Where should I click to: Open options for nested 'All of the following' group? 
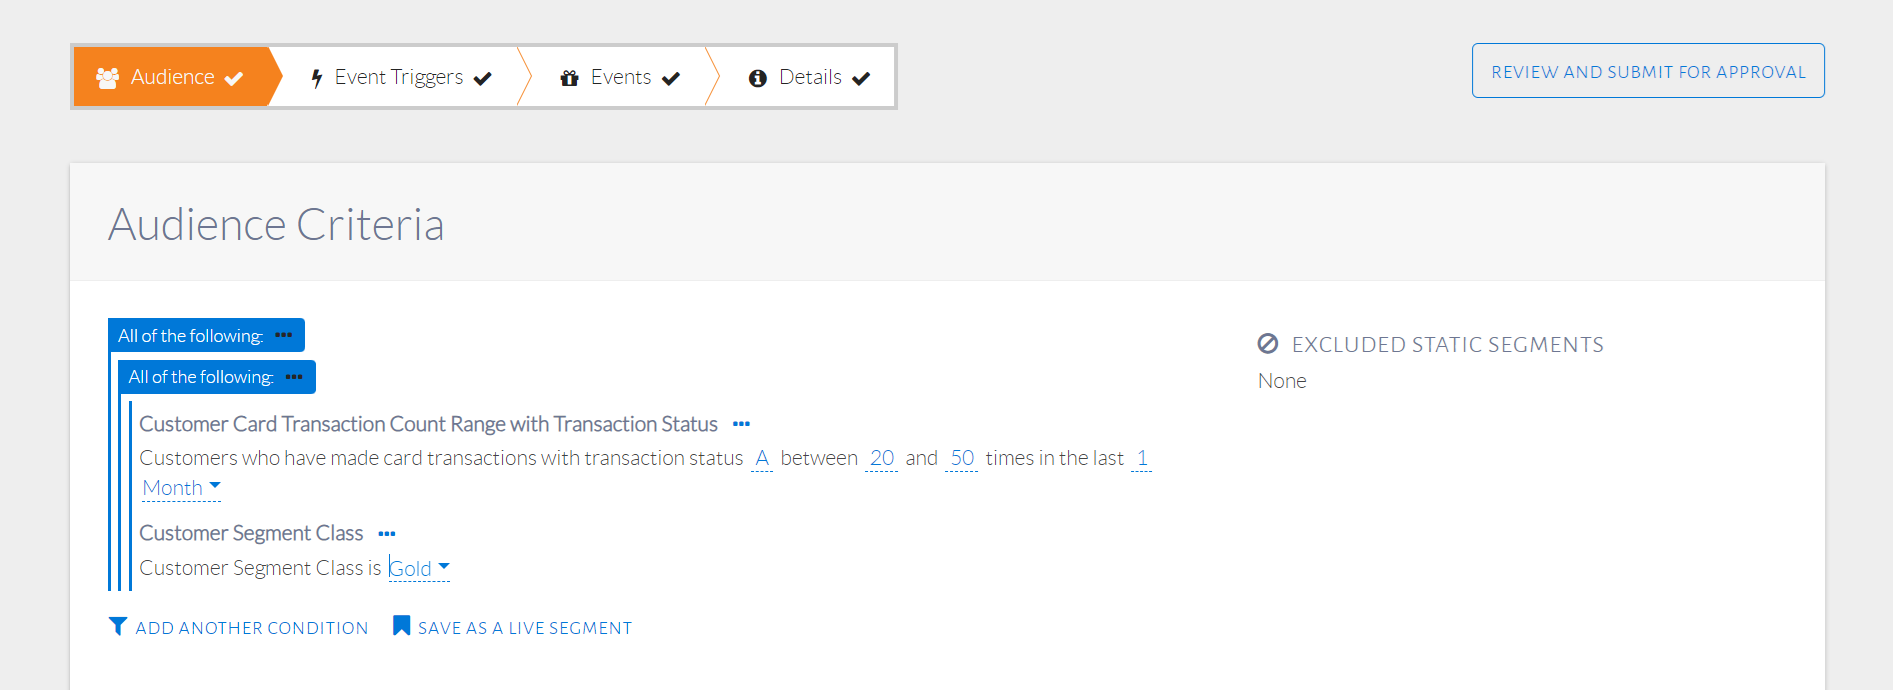pyautogui.click(x=294, y=377)
